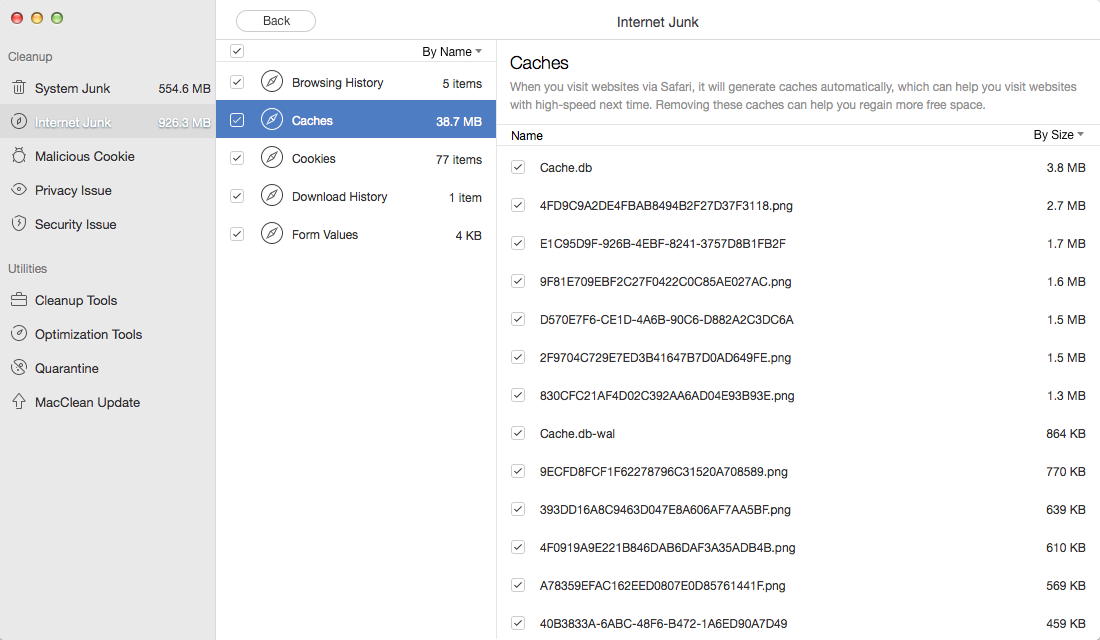Open the Quarantine utility
This screenshot has height=640, width=1100.
point(108,368)
